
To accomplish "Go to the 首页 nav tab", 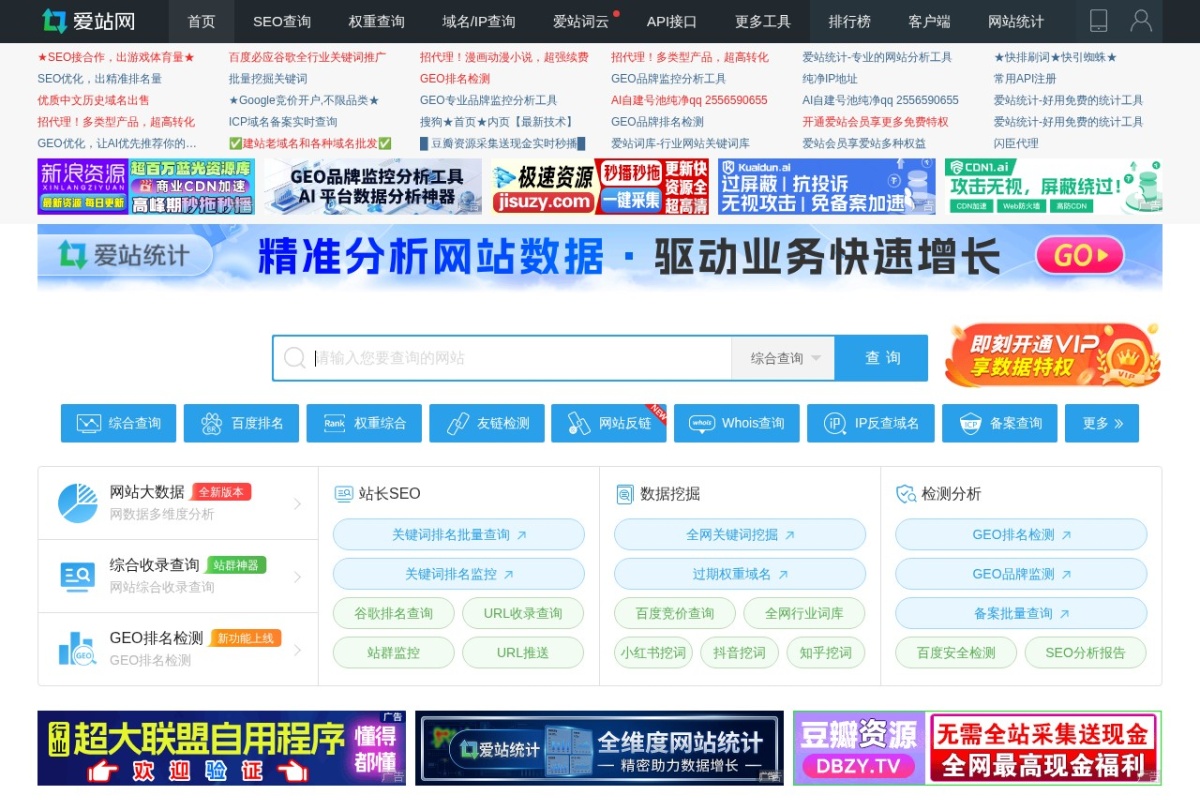I will click(x=201, y=21).
